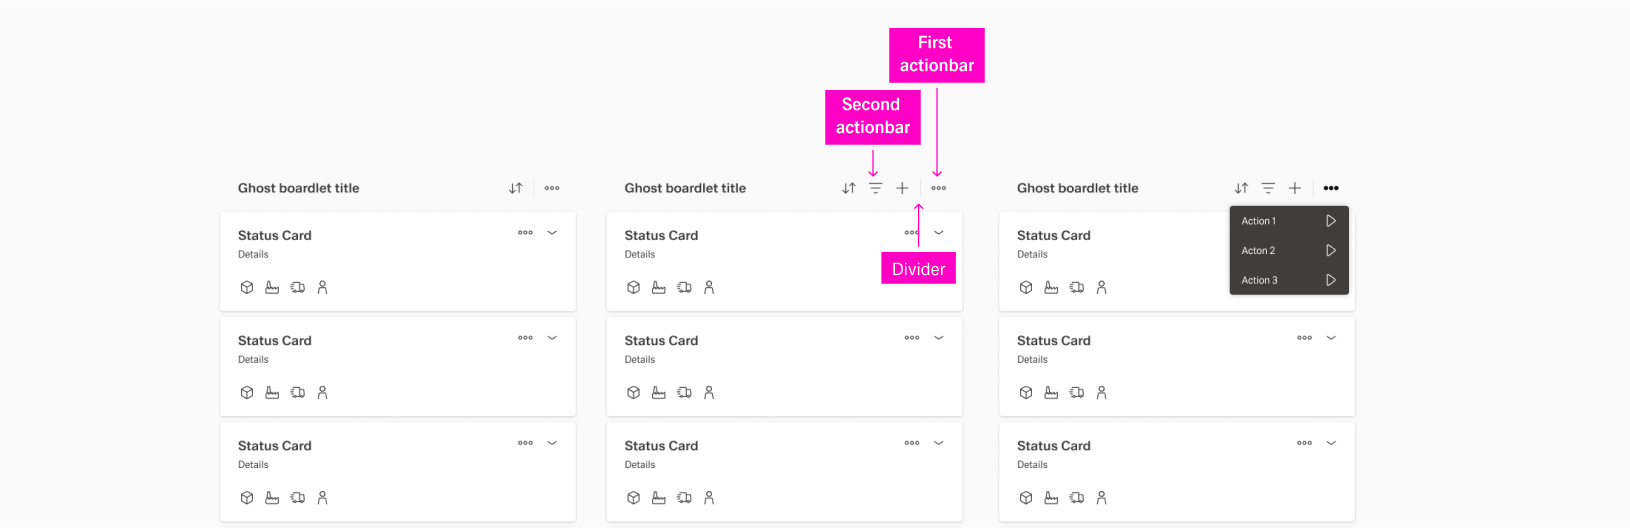1630x528 pixels.
Task: Click the truck icon on middle boardlet's top card
Action: (x=684, y=287)
